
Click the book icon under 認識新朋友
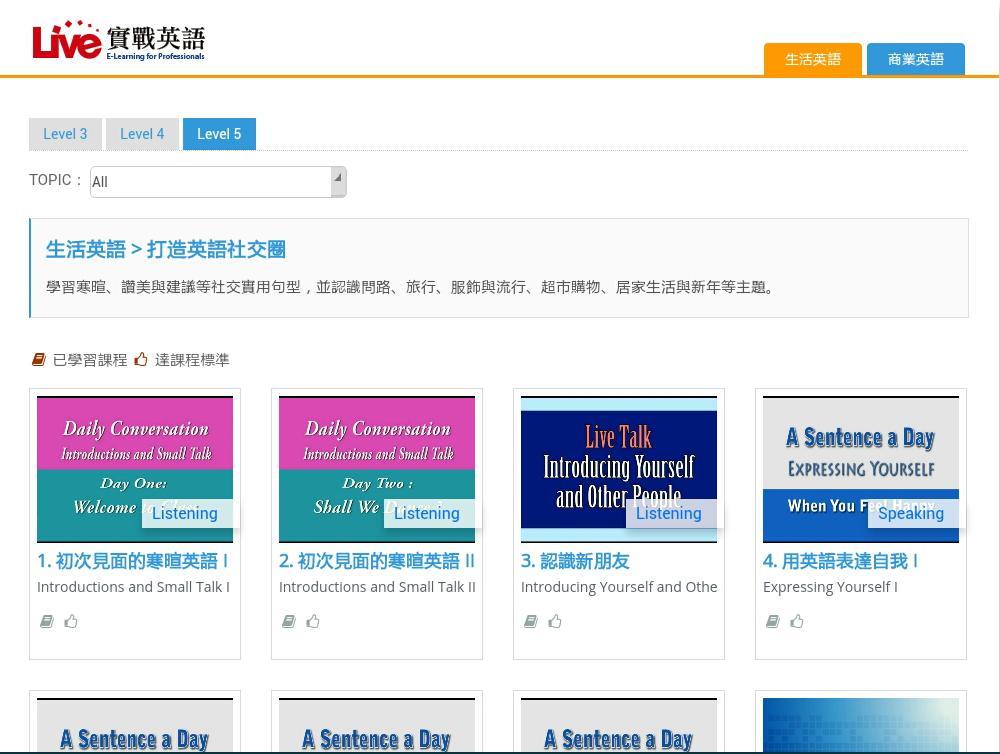click(531, 621)
